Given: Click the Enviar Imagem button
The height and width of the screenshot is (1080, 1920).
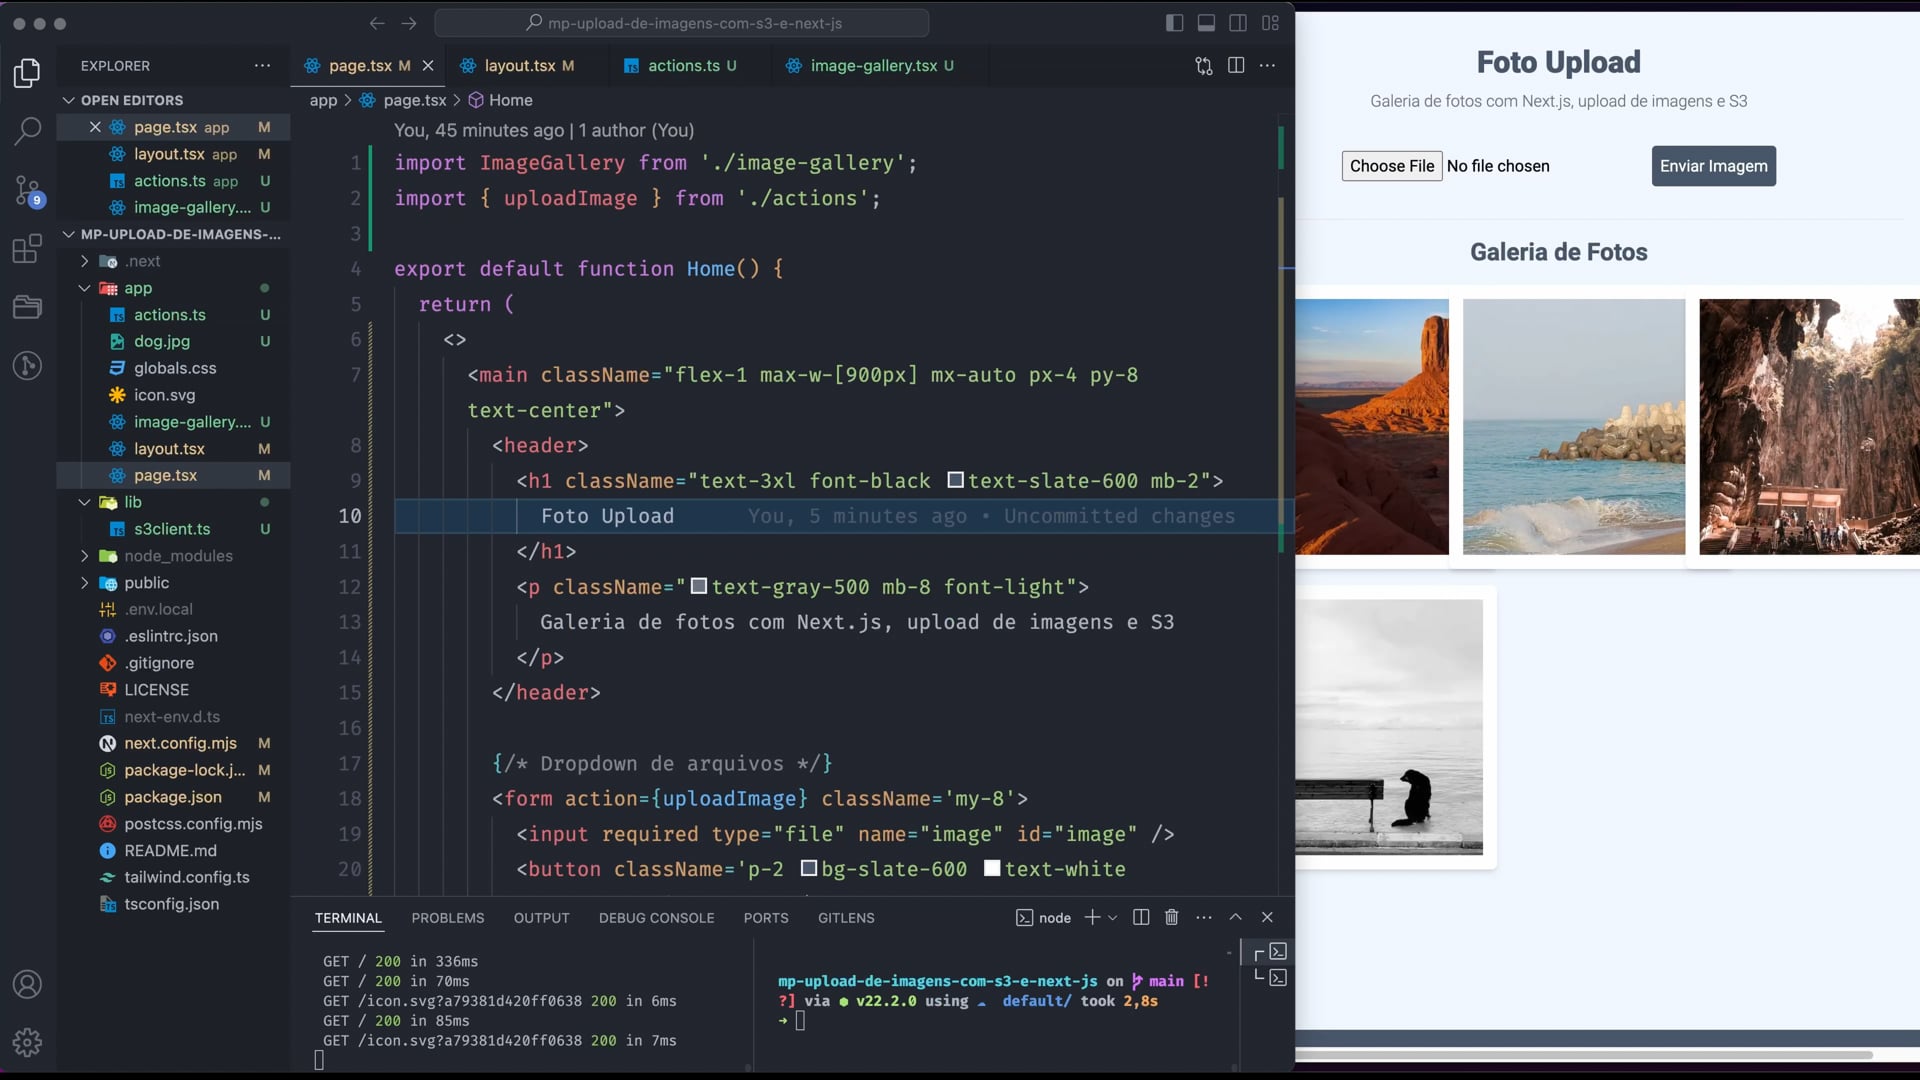Looking at the screenshot, I should (x=1713, y=166).
